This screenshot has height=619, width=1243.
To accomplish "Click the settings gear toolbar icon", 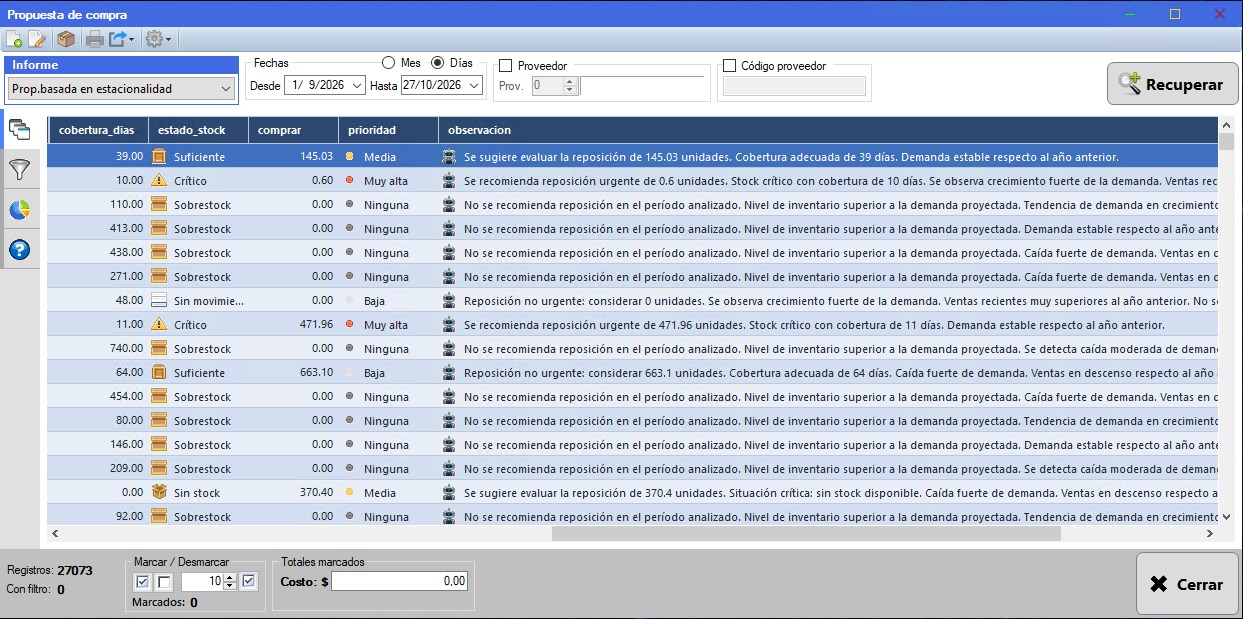I will pos(154,39).
